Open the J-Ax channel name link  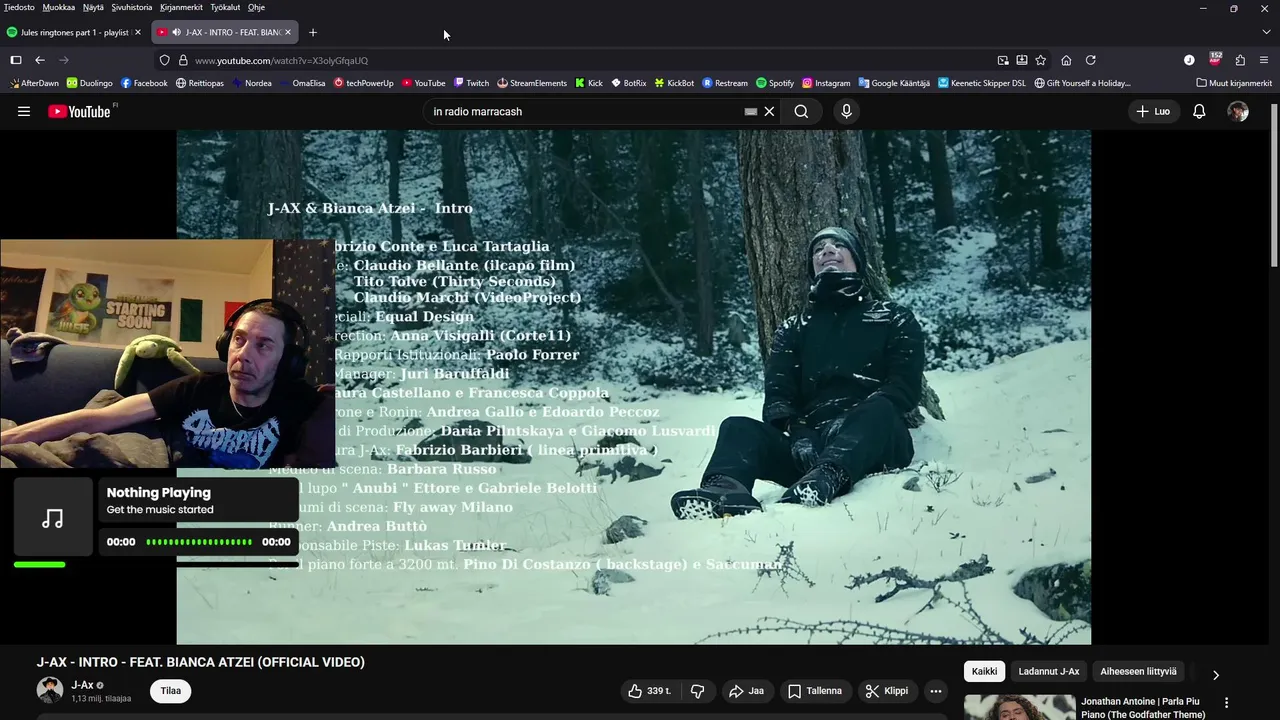[x=82, y=685]
